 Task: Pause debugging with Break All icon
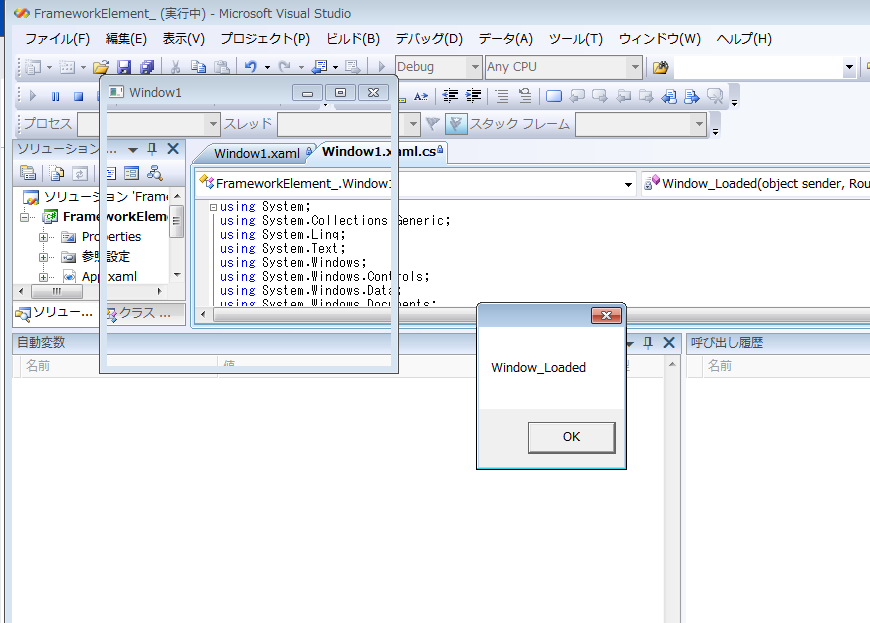tap(55, 96)
